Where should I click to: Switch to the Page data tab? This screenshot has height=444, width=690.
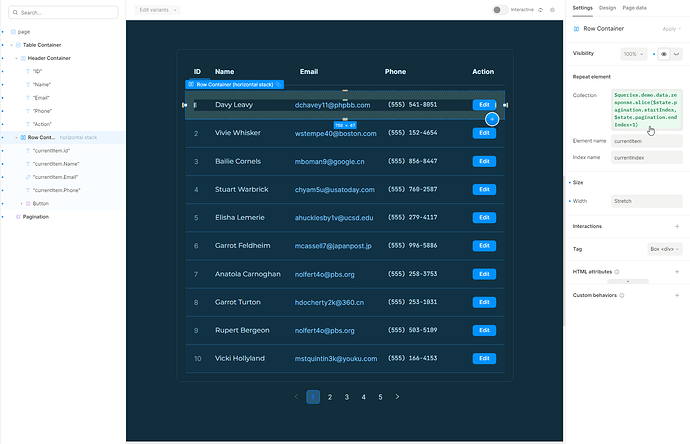pos(635,8)
